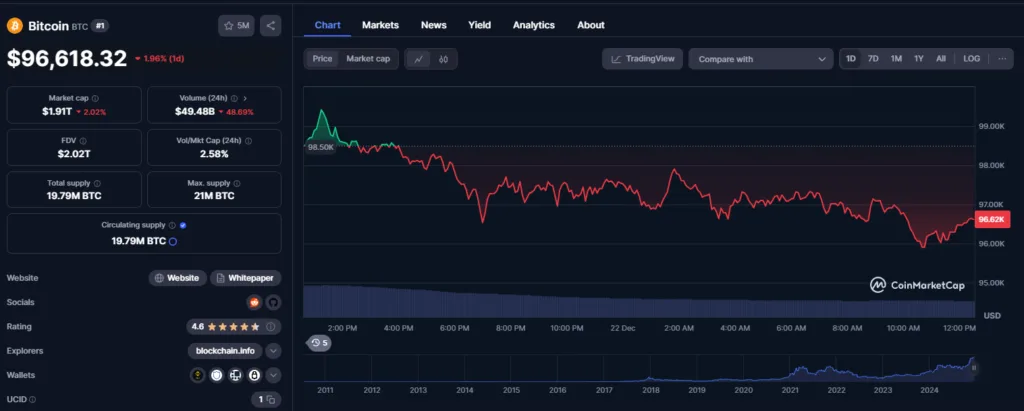The height and width of the screenshot is (411, 1024).
Task: Click the 21M BTC max supply value
Action: [x=214, y=196]
